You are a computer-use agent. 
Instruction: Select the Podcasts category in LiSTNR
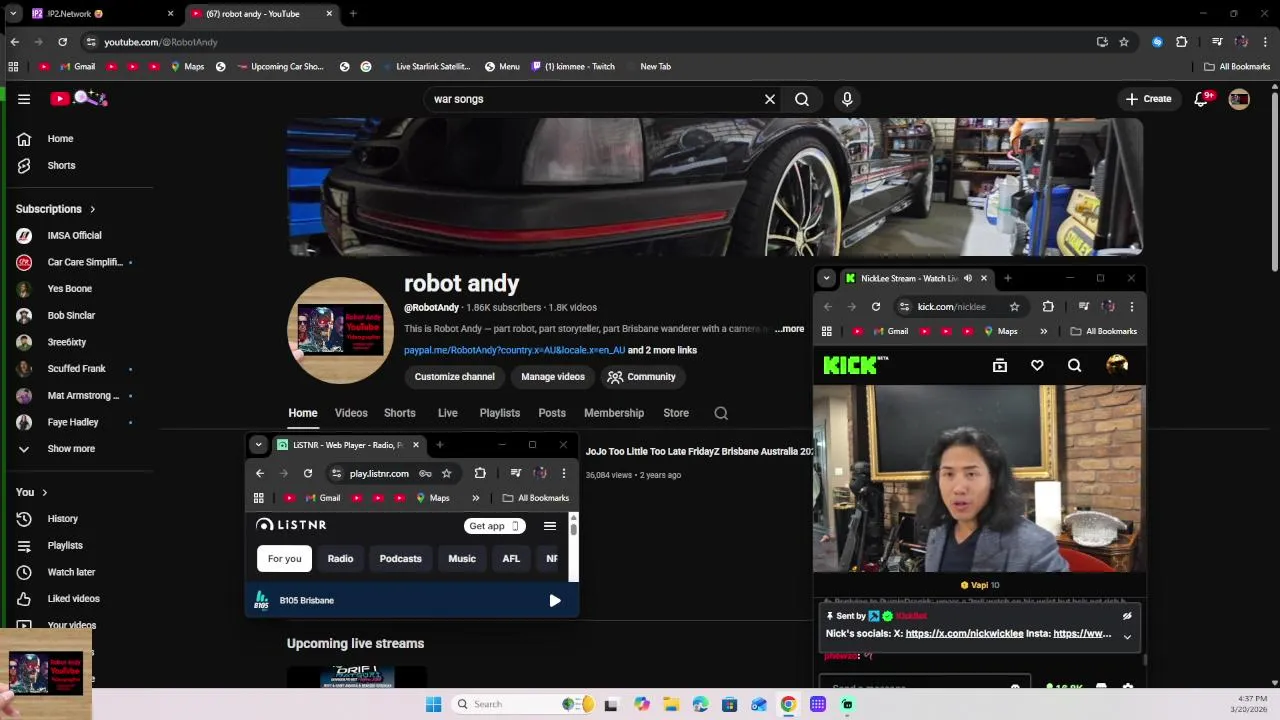pyautogui.click(x=400, y=559)
